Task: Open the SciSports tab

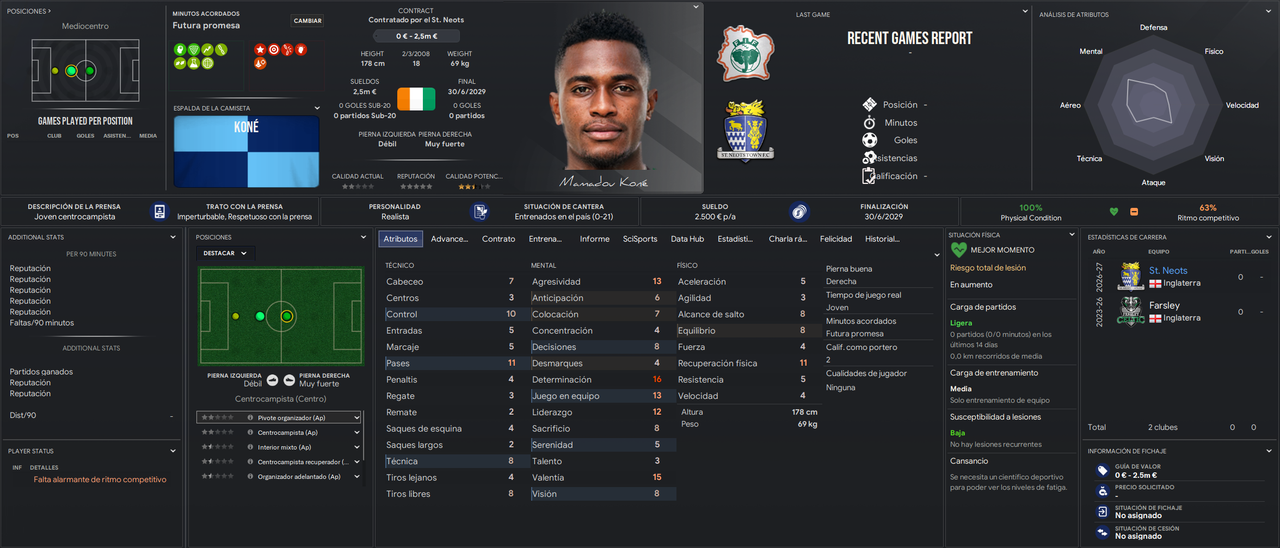Action: click(x=640, y=239)
